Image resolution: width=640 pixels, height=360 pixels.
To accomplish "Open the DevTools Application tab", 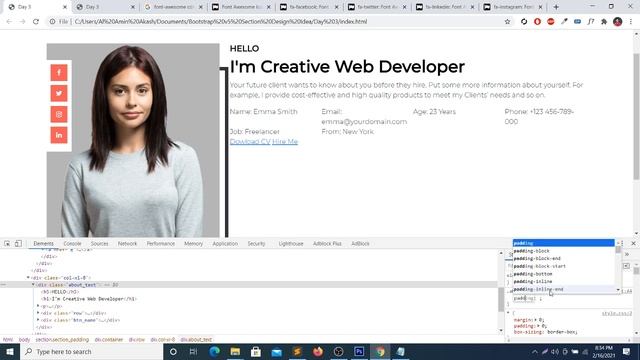I will coord(225,244).
